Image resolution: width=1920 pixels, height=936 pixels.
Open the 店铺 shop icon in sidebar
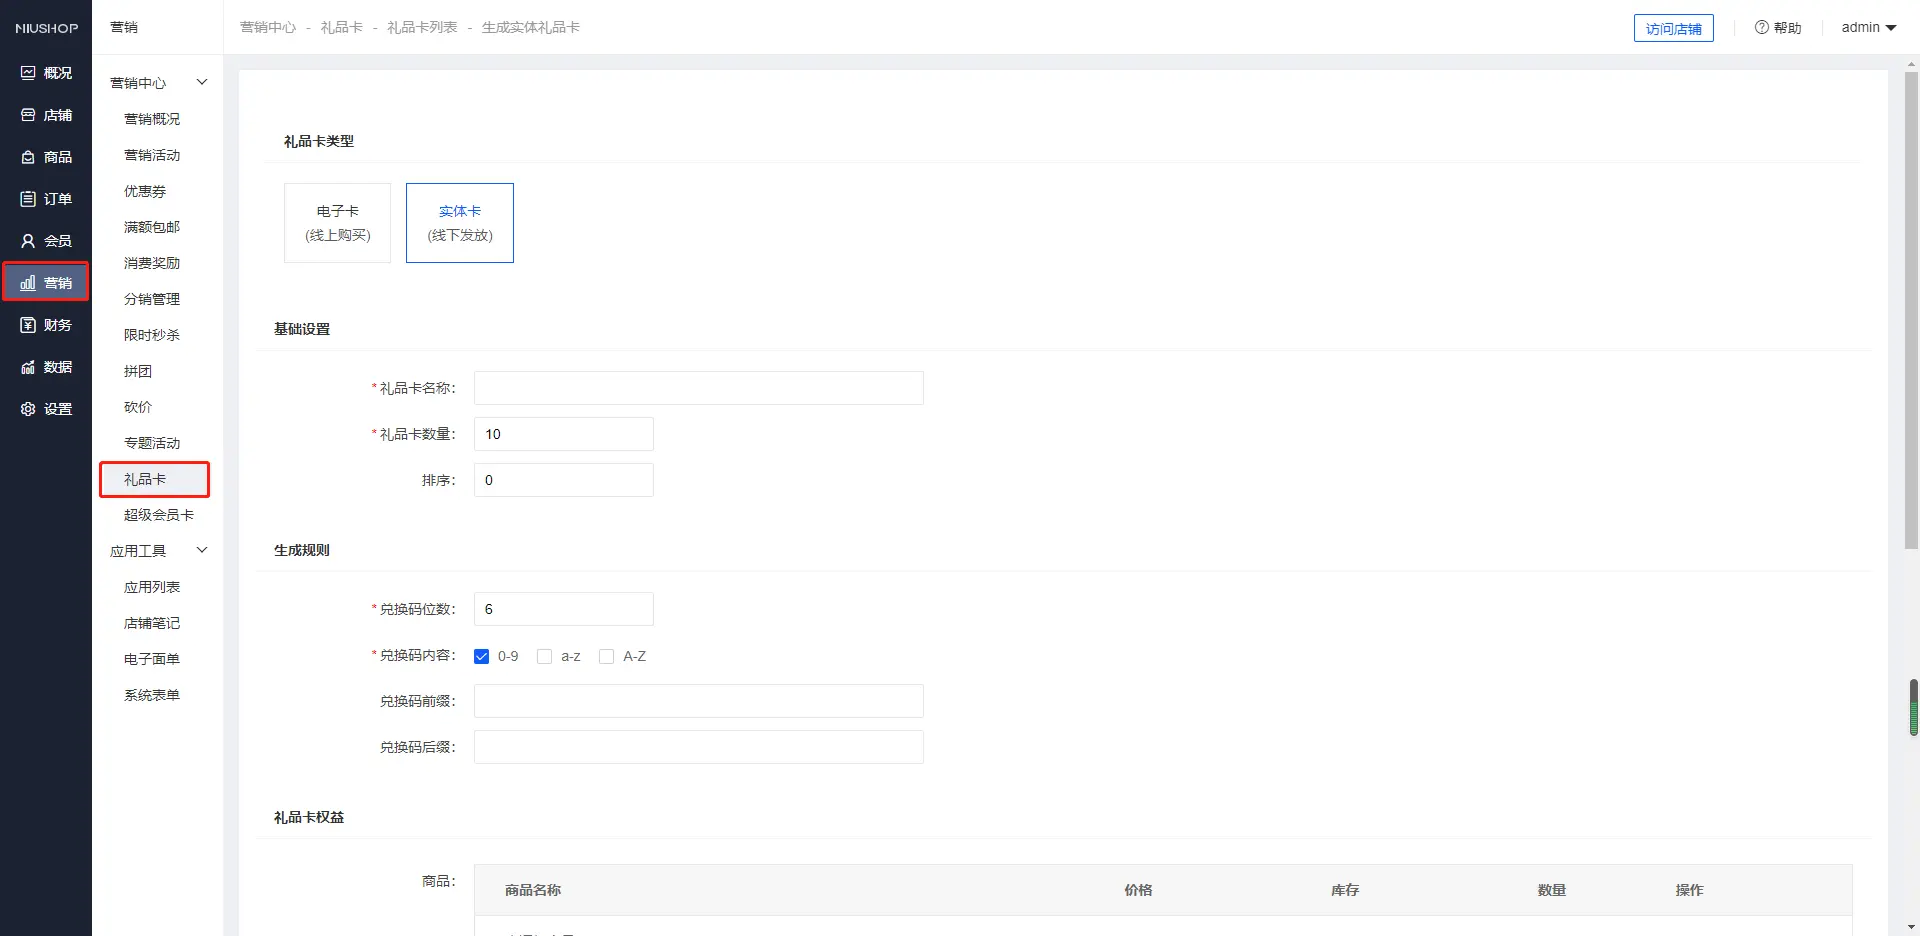pyautogui.click(x=28, y=115)
